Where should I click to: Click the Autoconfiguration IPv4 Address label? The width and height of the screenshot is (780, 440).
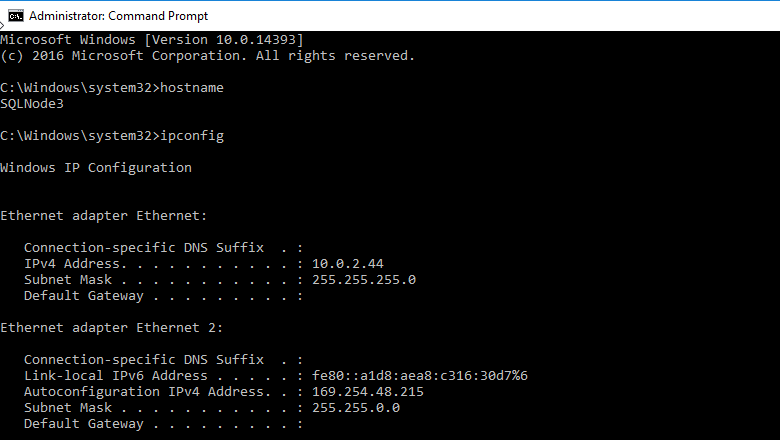pos(136,392)
